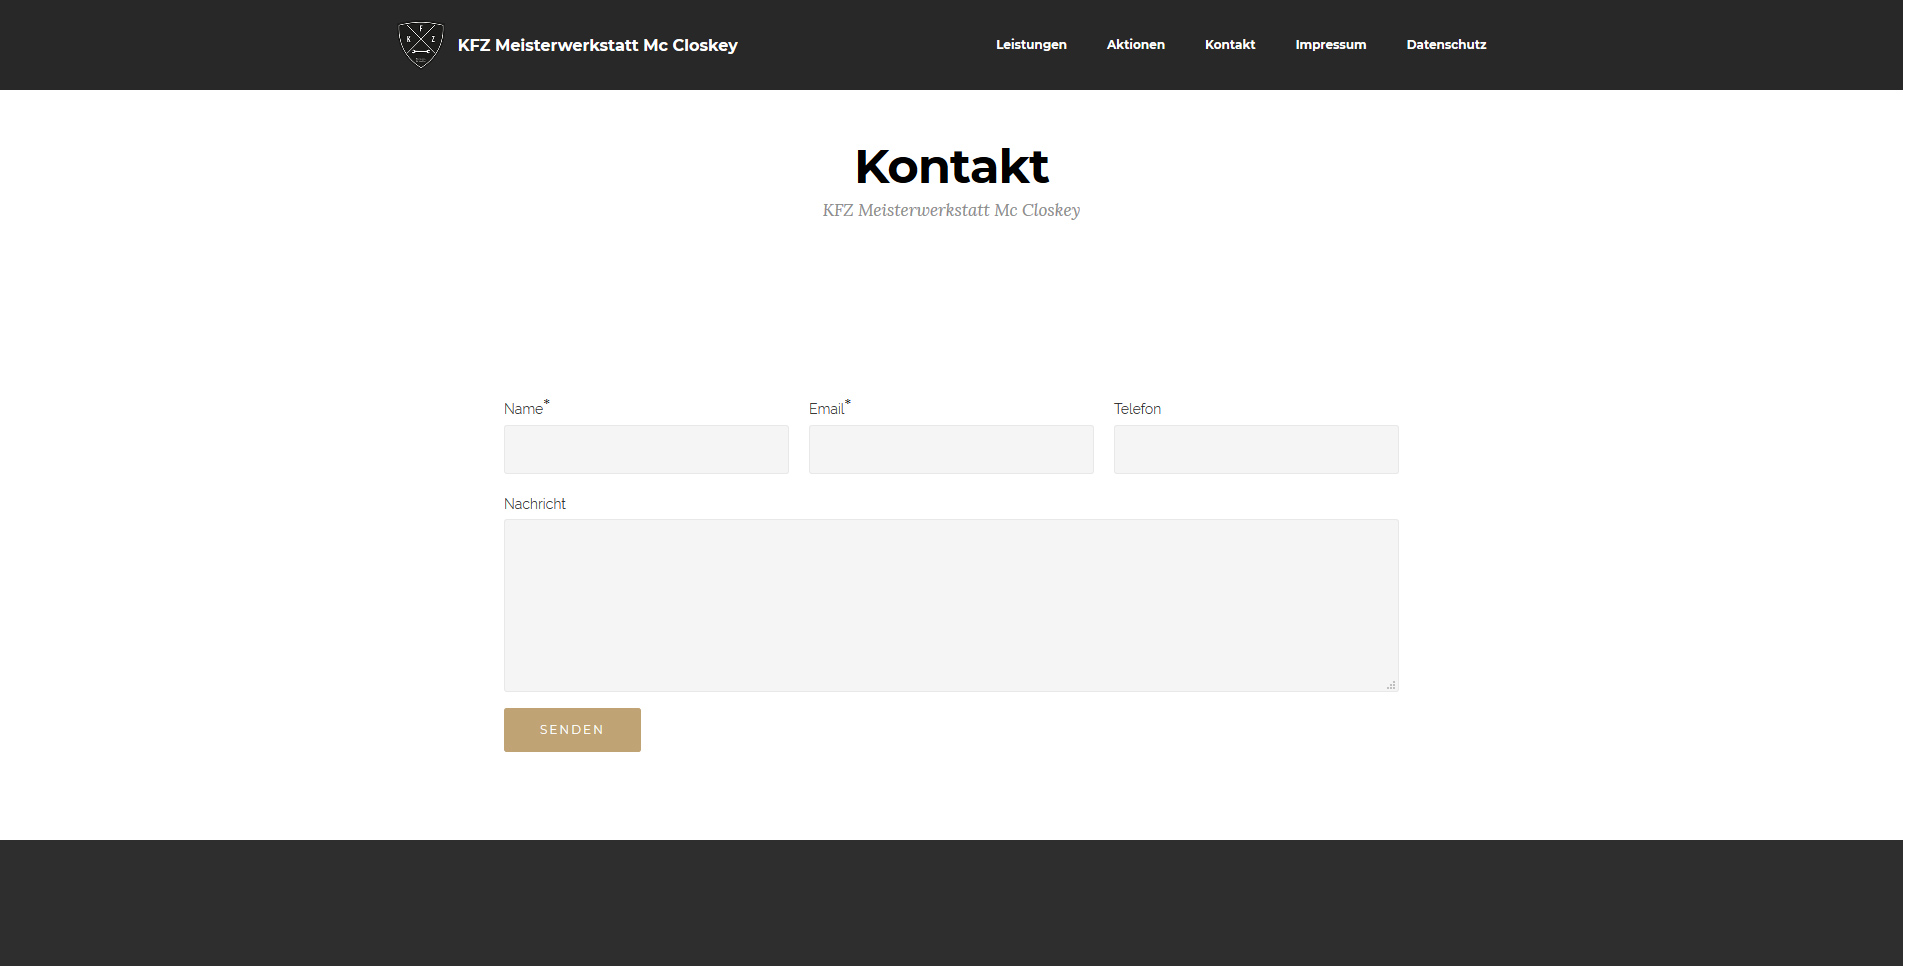Image resolution: width=1920 pixels, height=966 pixels.
Task: Select Kontakt in the navigation bar
Action: point(1229,45)
